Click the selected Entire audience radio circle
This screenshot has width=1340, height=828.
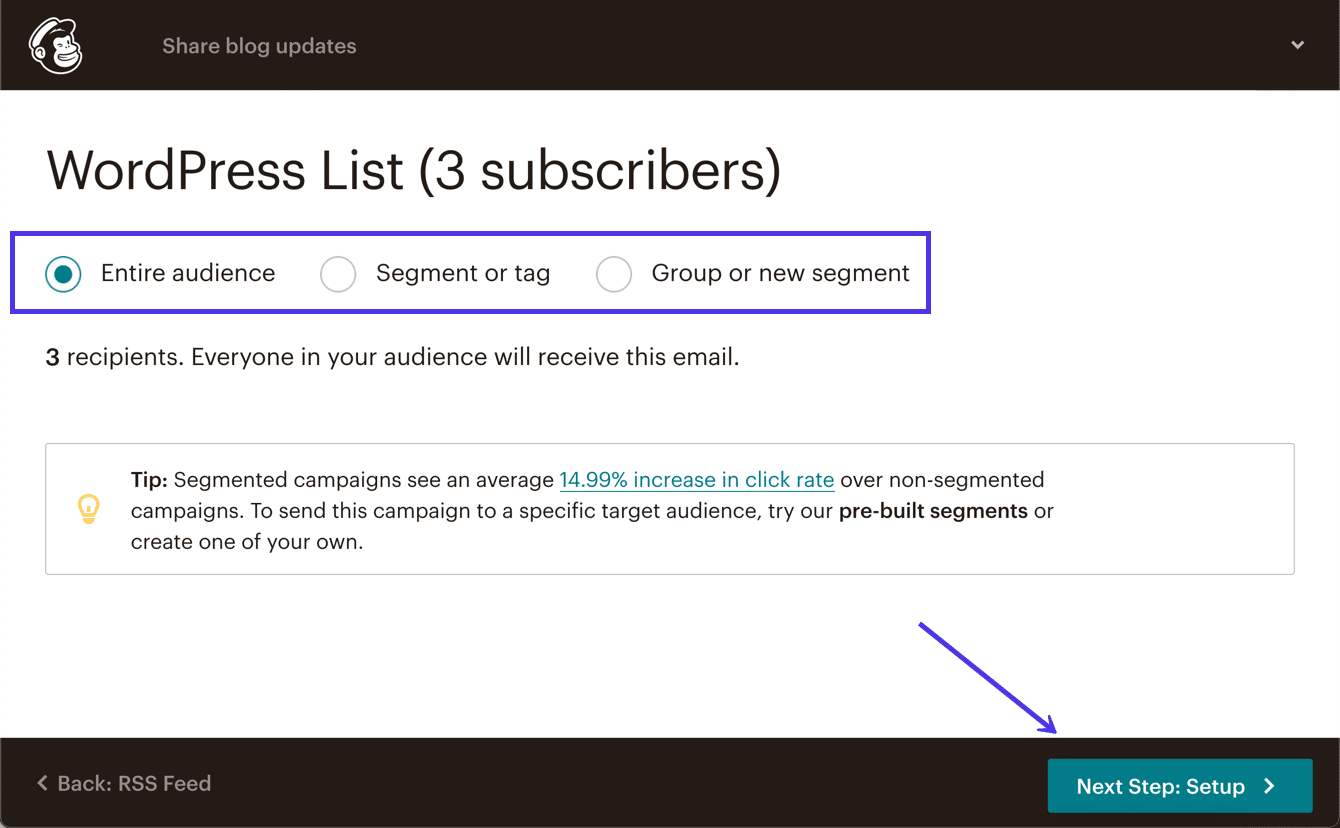pyautogui.click(x=62, y=273)
